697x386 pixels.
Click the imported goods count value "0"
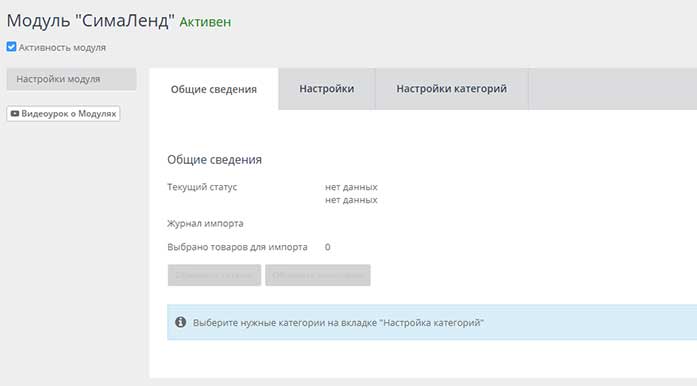click(328, 247)
